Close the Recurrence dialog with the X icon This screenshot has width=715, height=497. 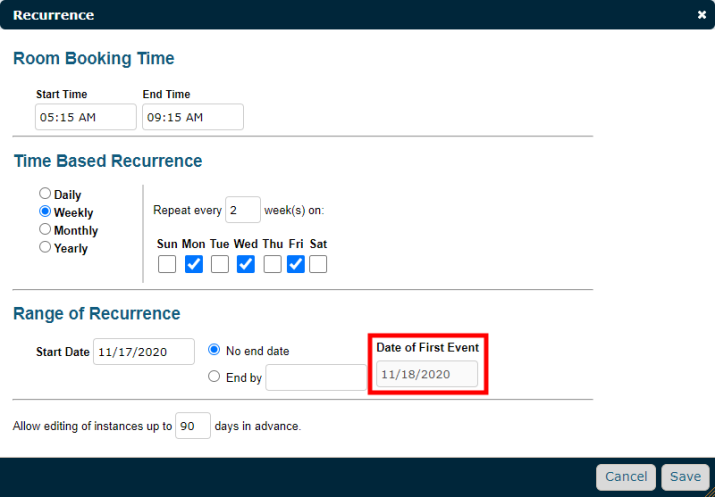pyautogui.click(x=702, y=15)
